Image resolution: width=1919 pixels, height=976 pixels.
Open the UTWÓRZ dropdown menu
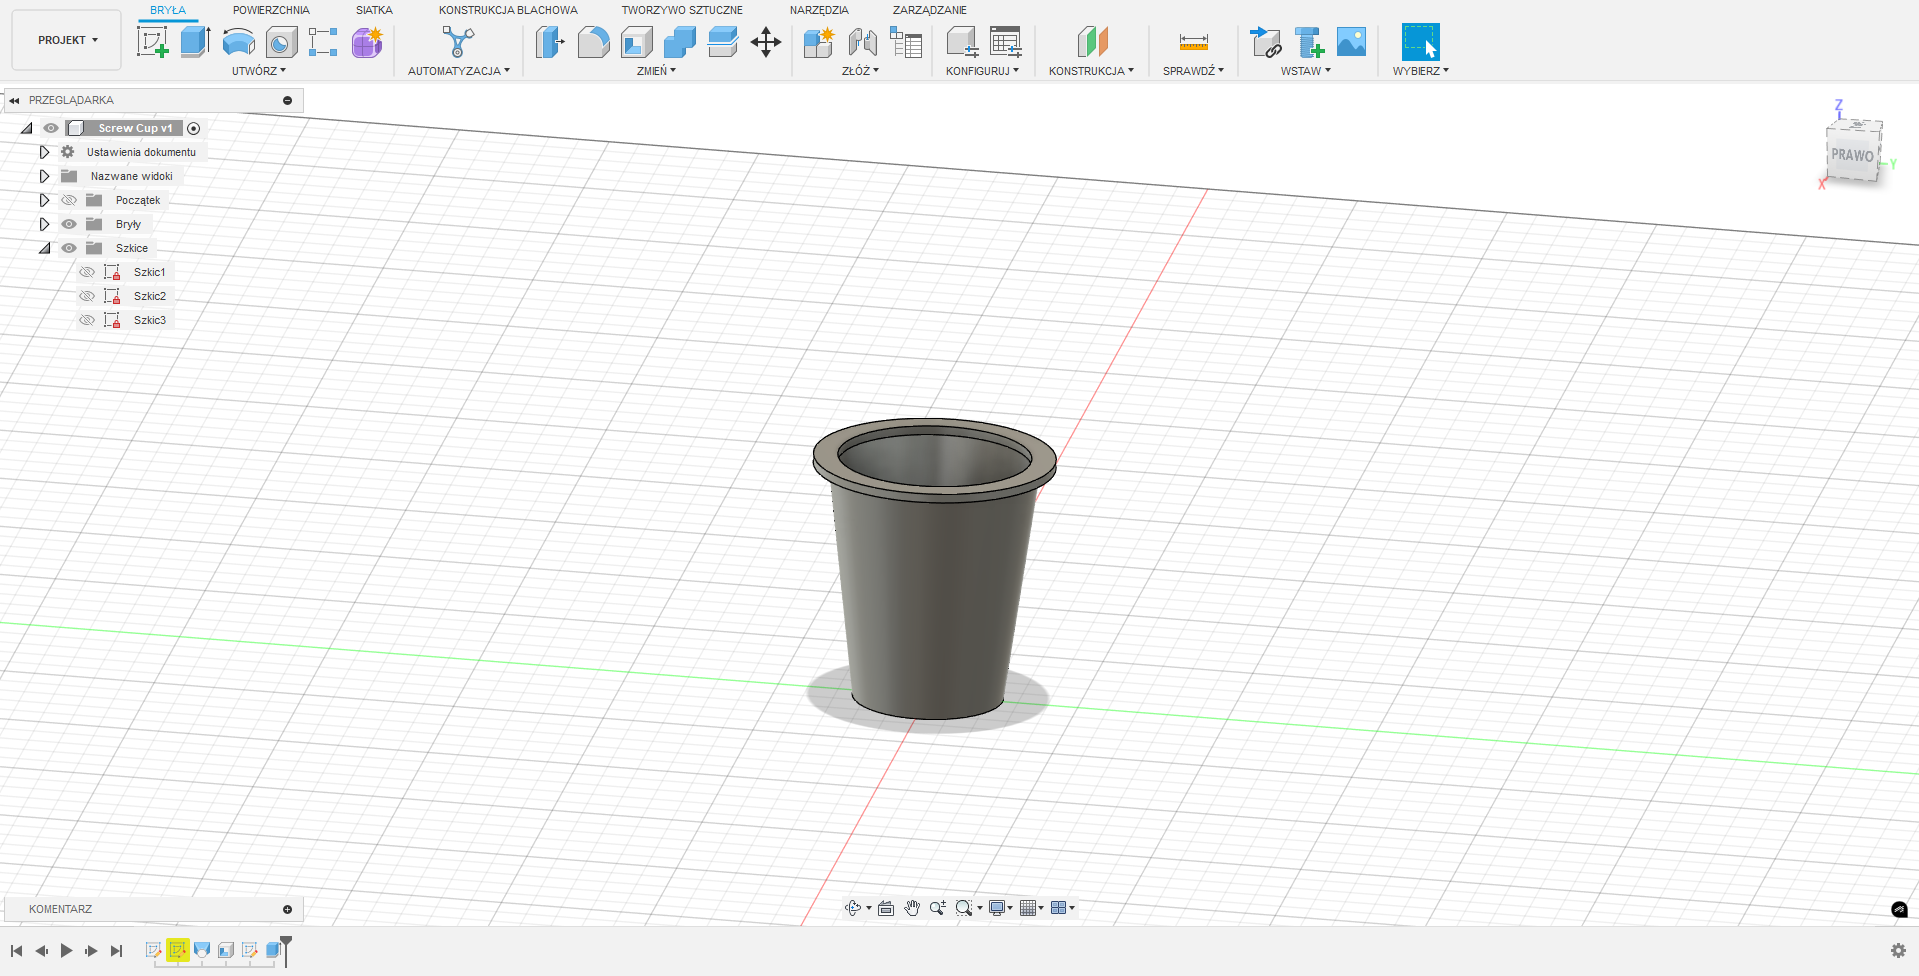click(x=259, y=71)
